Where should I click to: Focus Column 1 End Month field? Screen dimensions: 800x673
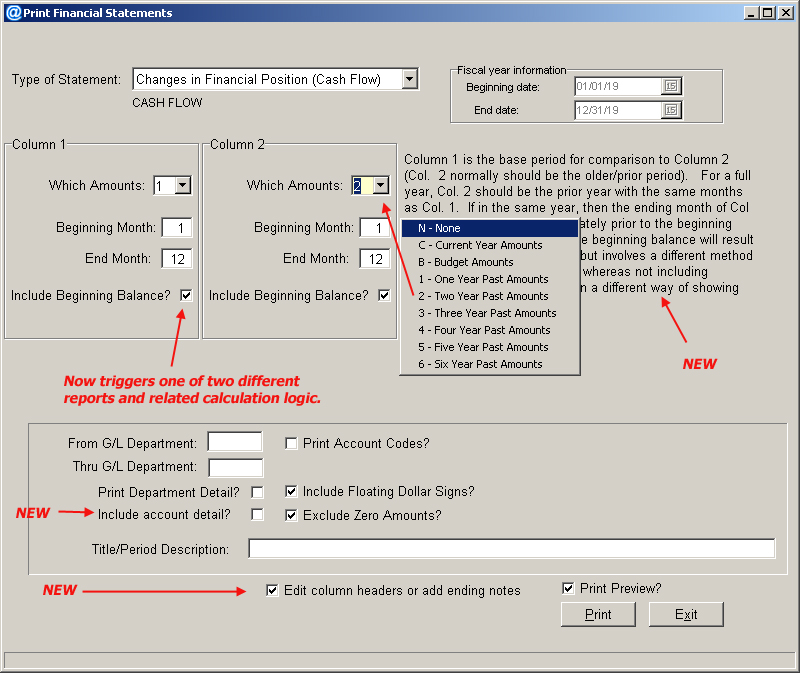(x=177, y=259)
